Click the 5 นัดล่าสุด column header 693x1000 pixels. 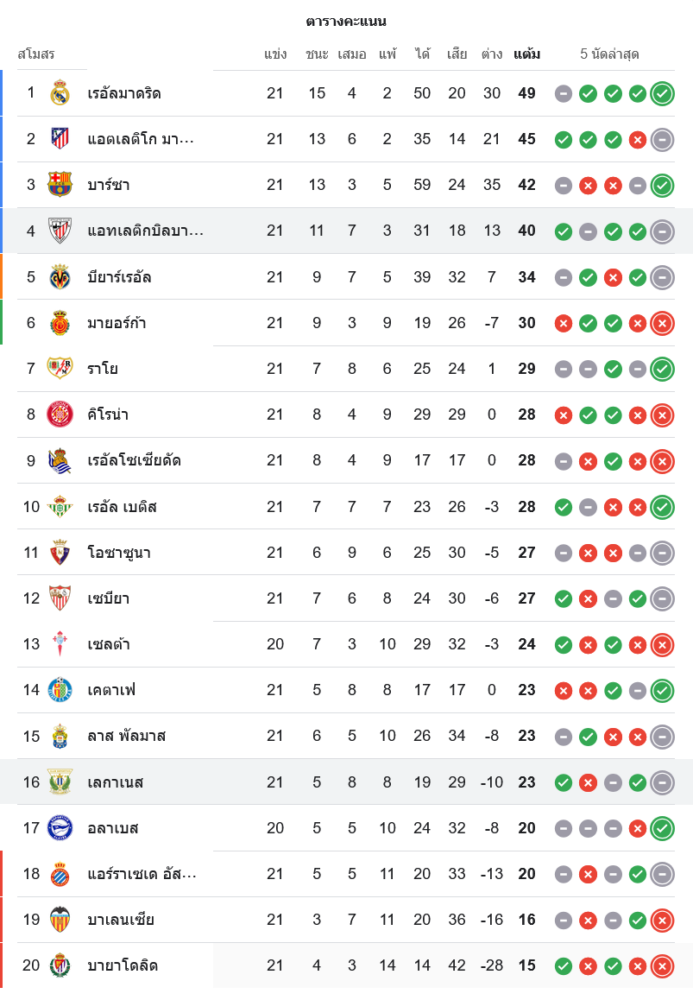point(609,54)
